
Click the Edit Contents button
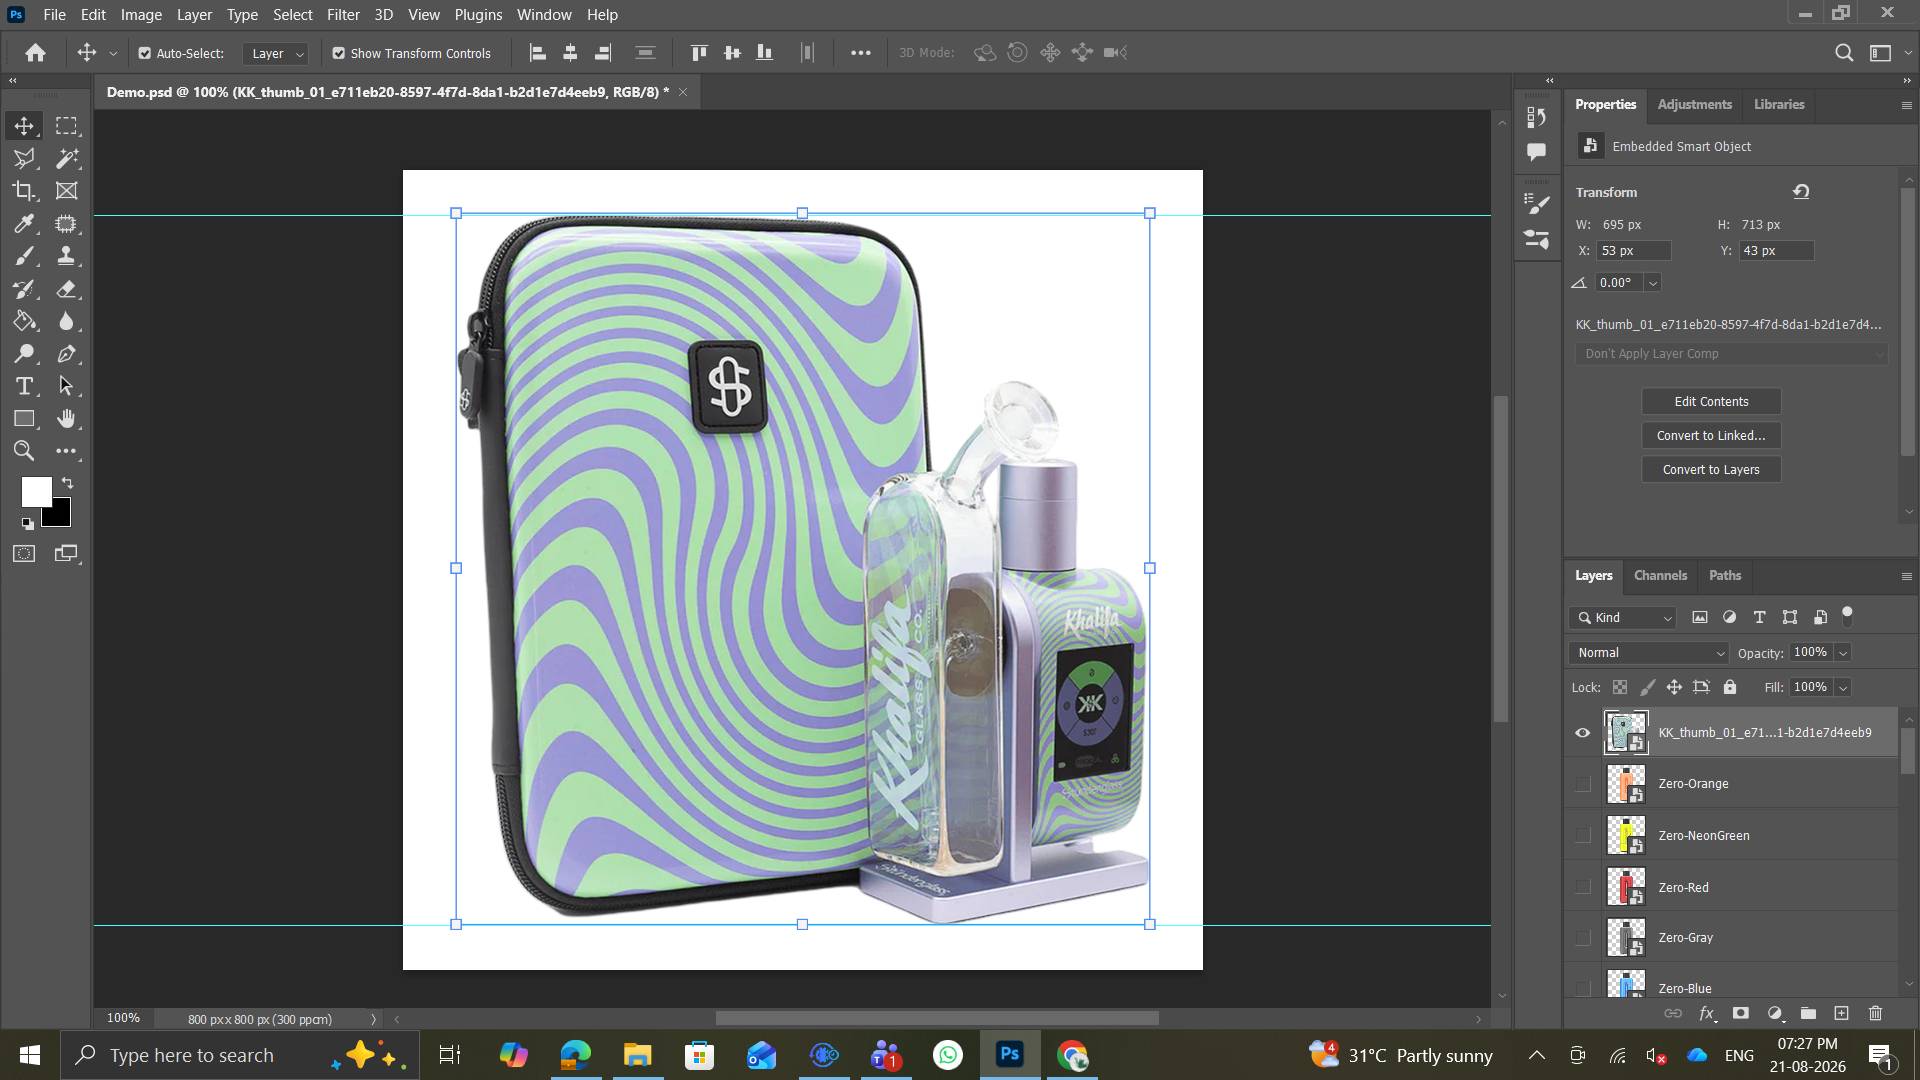click(1711, 401)
